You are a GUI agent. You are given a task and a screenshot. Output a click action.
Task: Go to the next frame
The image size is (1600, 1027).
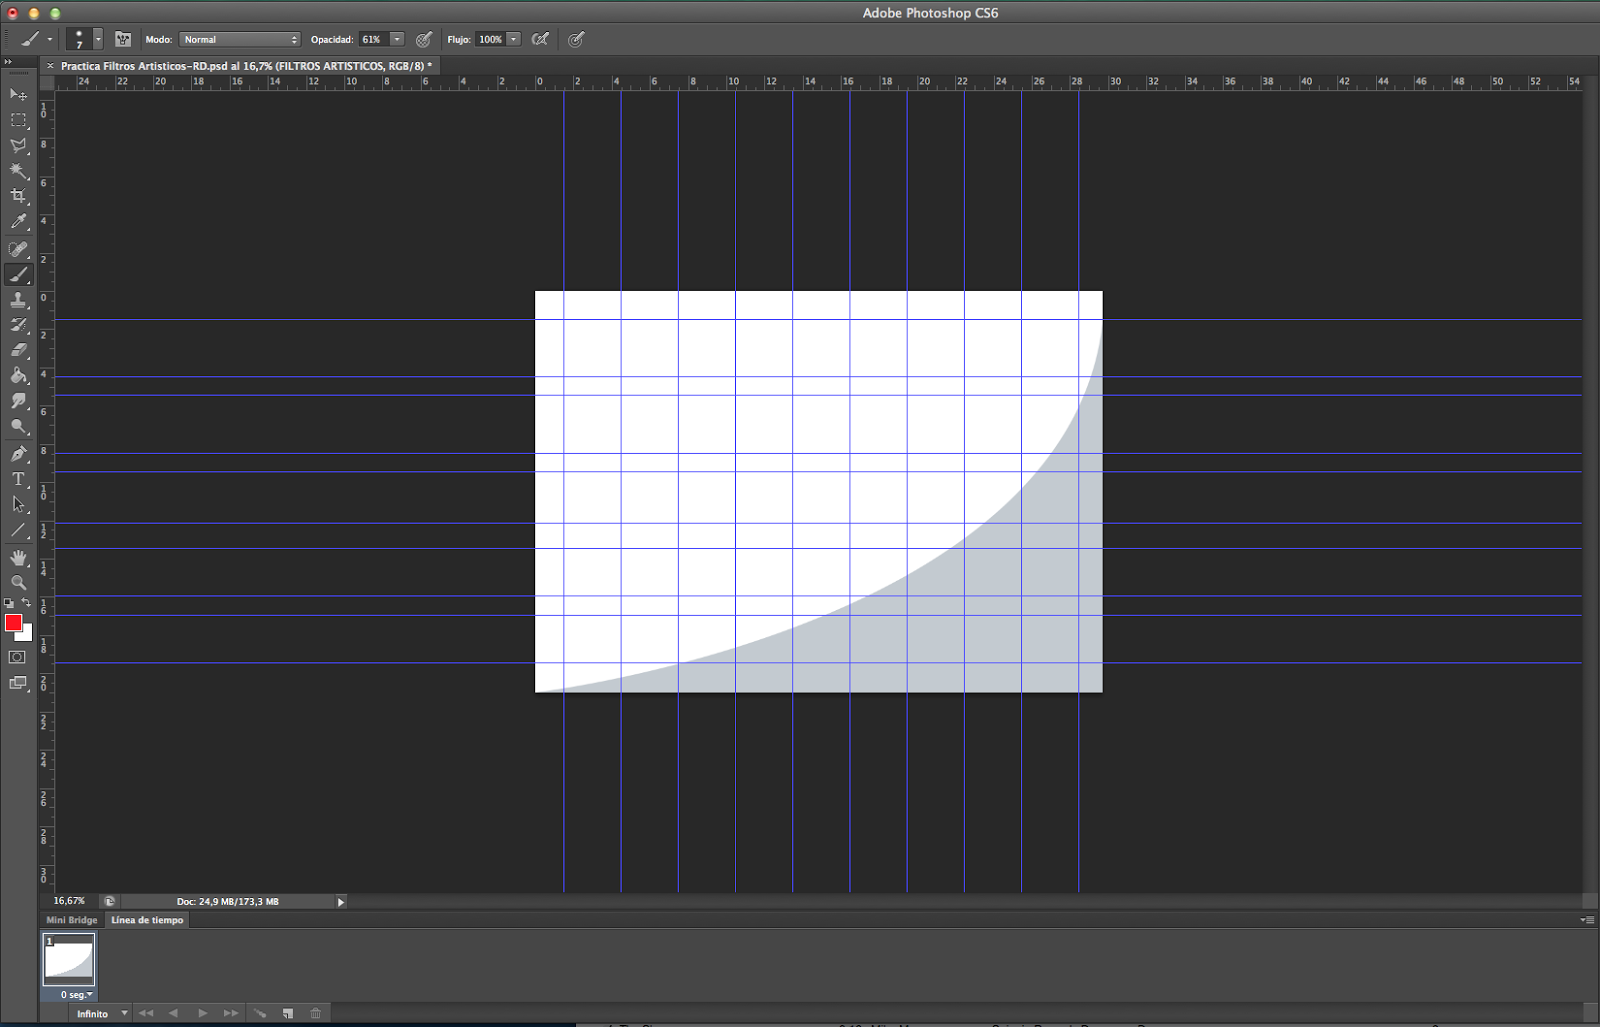[x=231, y=1013]
